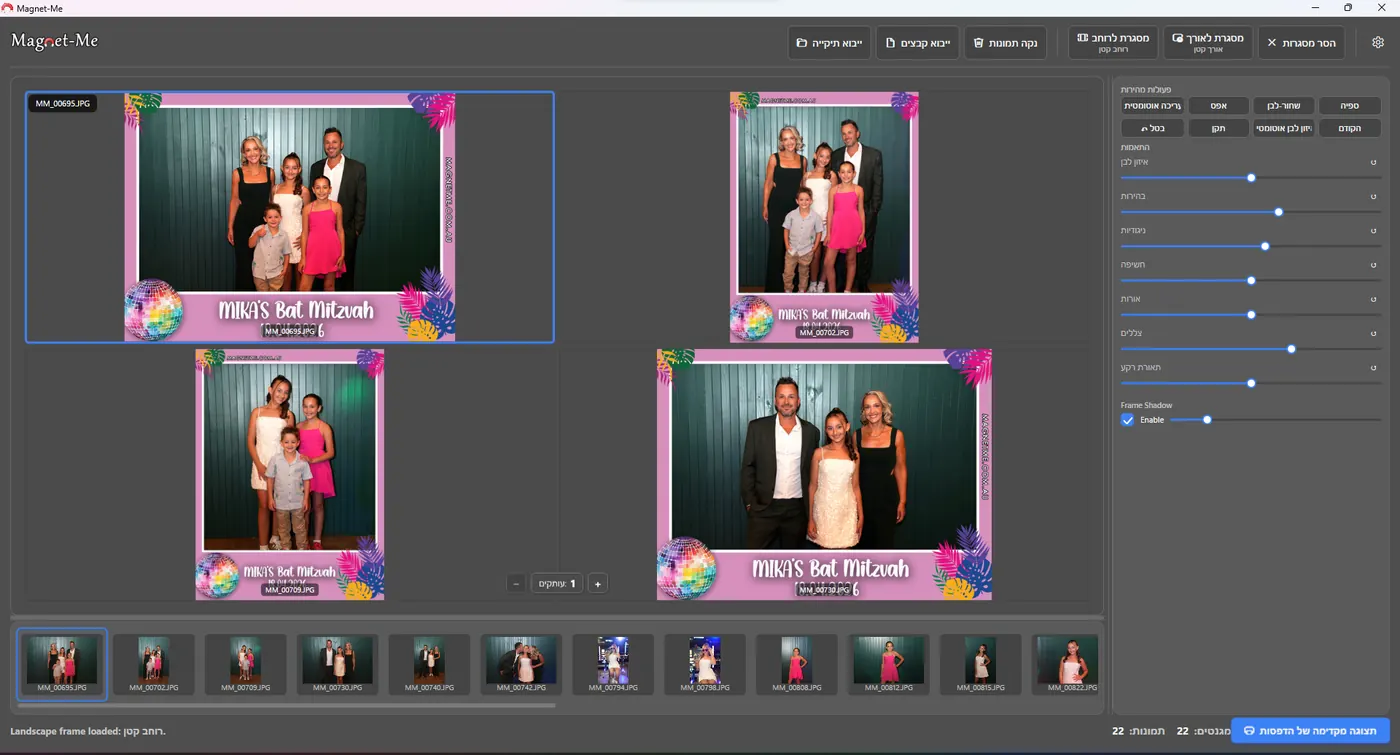Select filmstrip thumbnail MM_00702.JPG

pos(154,664)
